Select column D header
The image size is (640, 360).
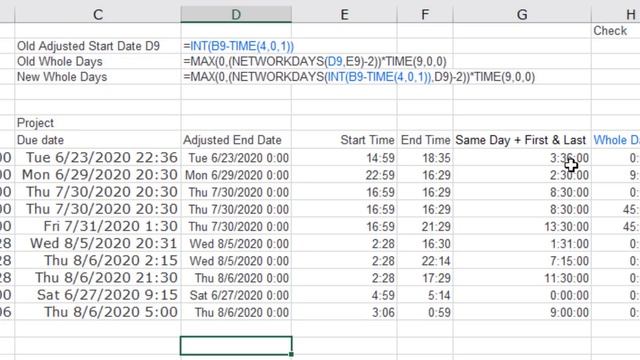tap(236, 15)
